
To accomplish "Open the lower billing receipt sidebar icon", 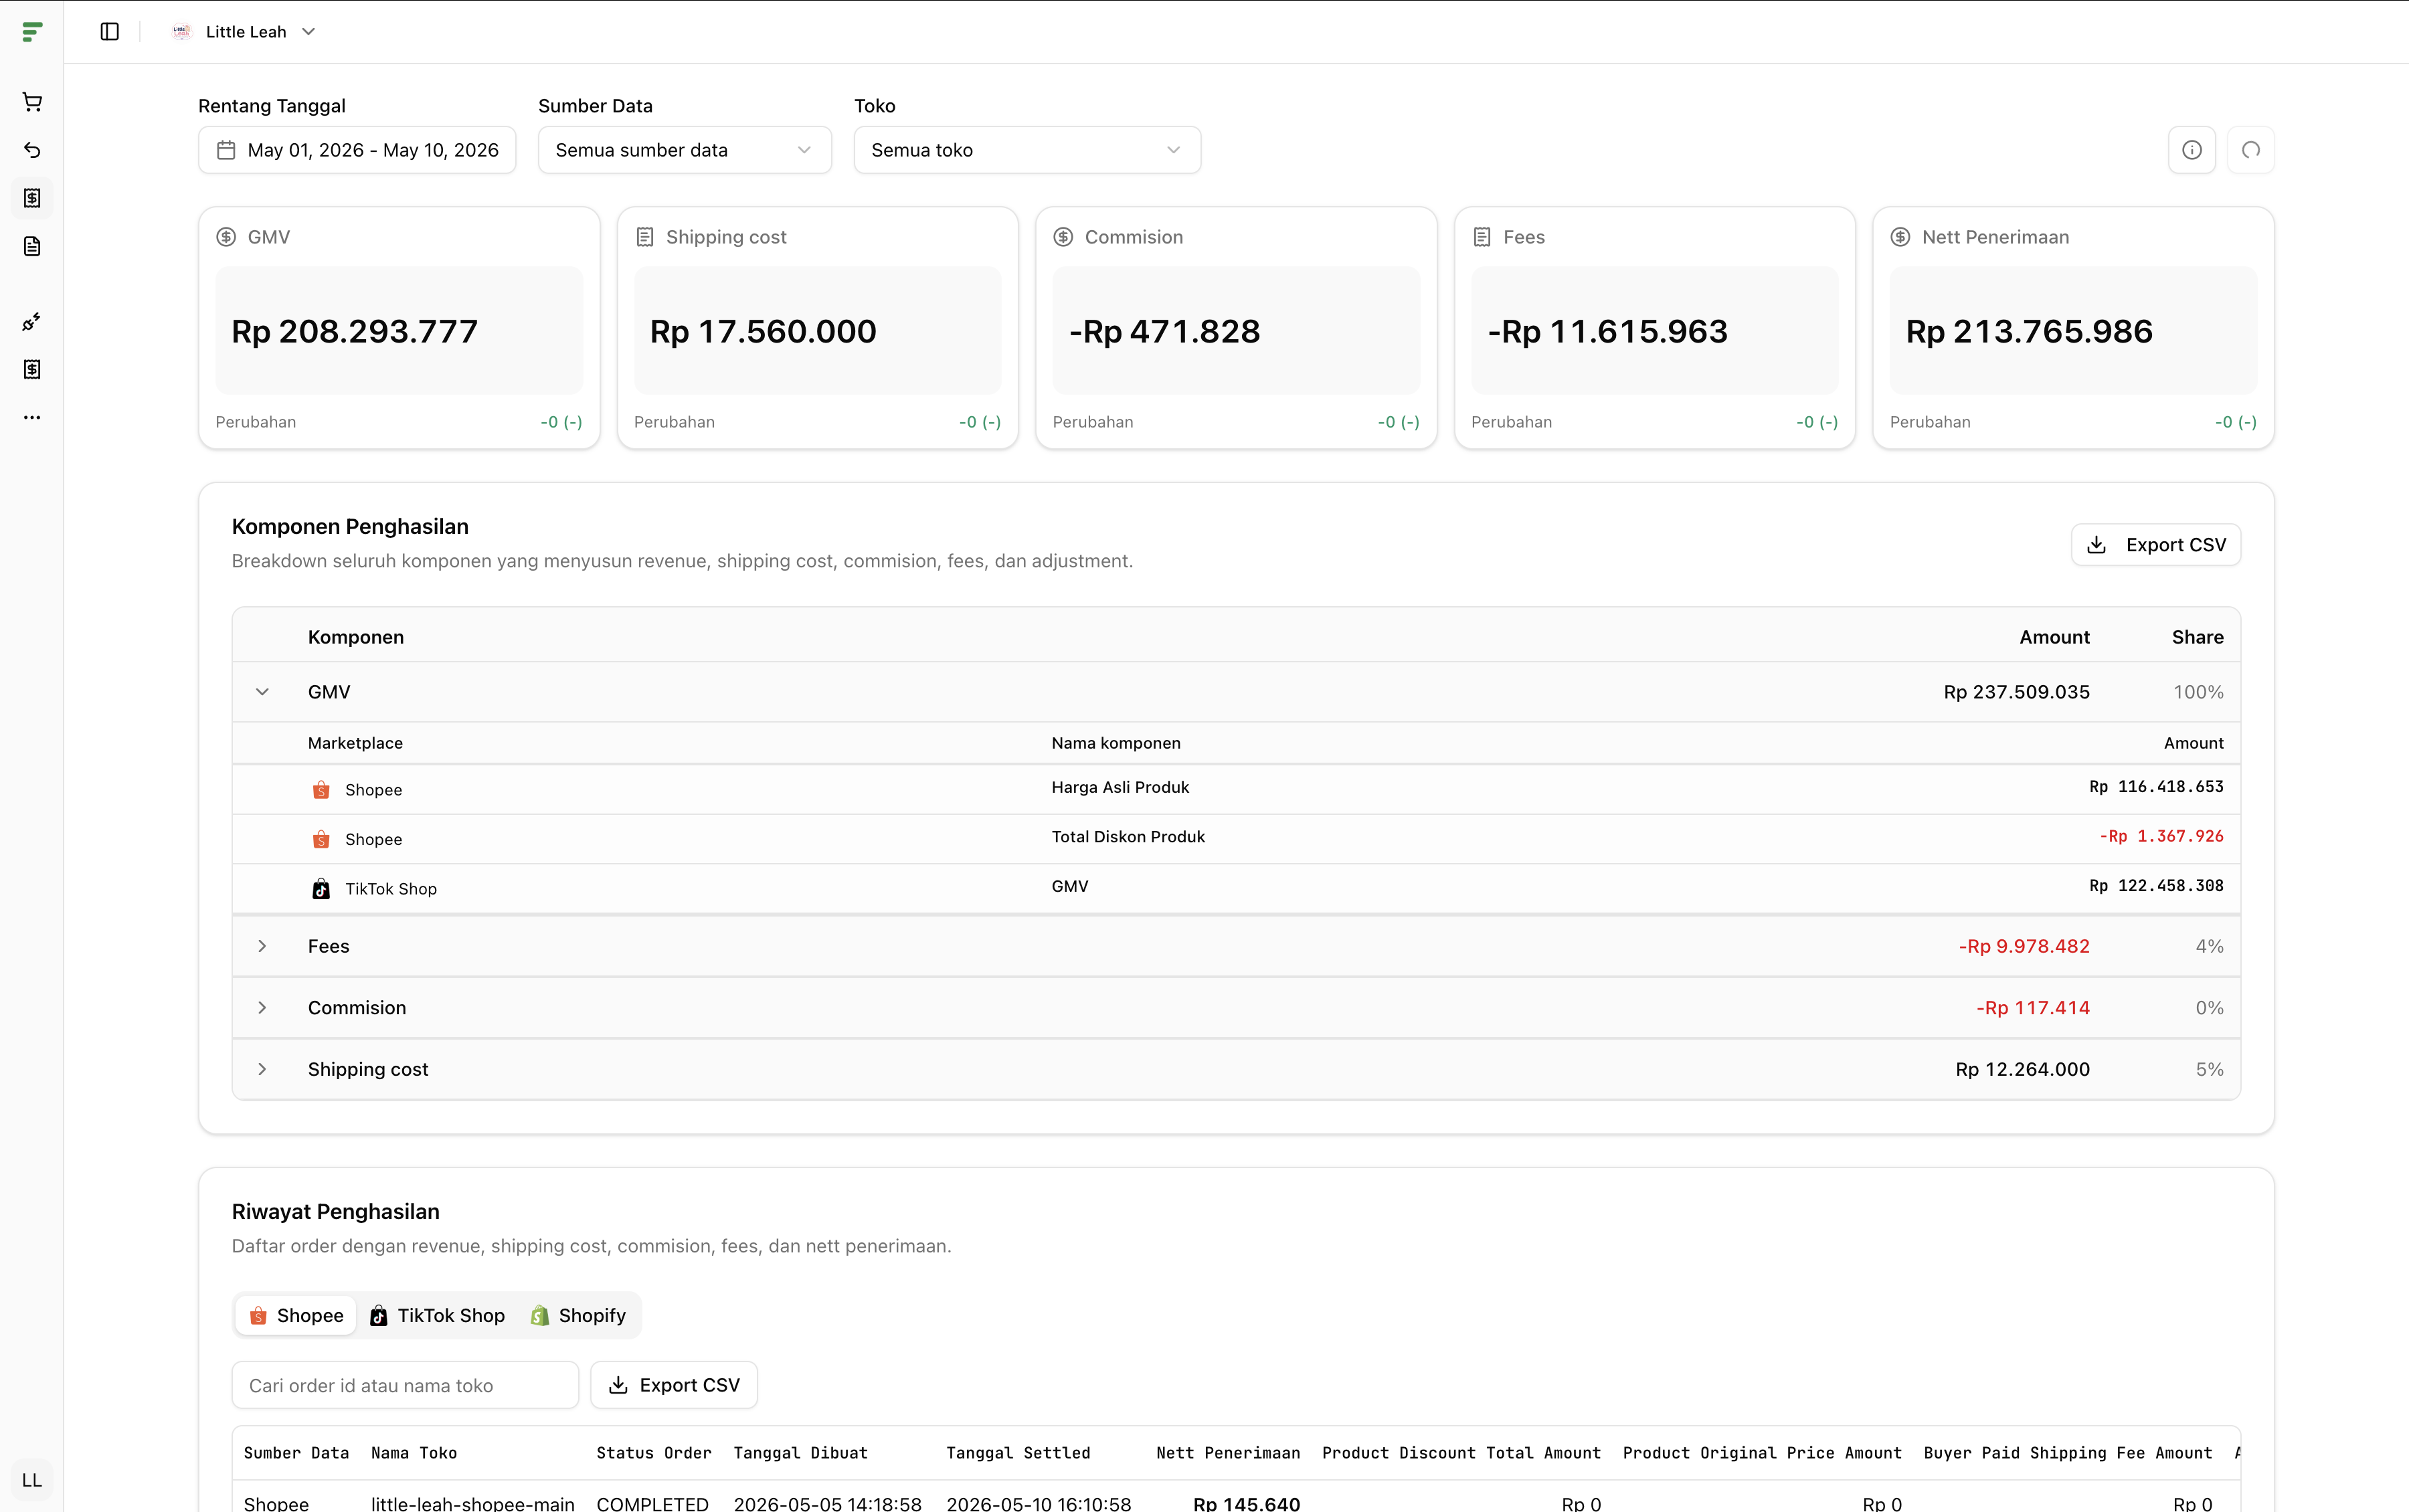I will point(32,370).
